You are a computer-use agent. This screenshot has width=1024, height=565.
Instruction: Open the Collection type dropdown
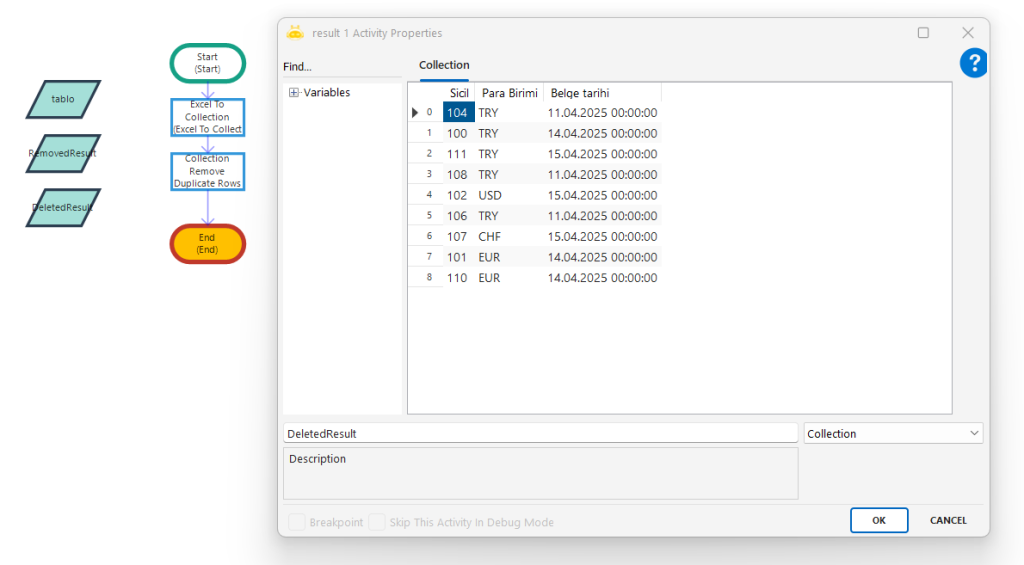point(893,434)
